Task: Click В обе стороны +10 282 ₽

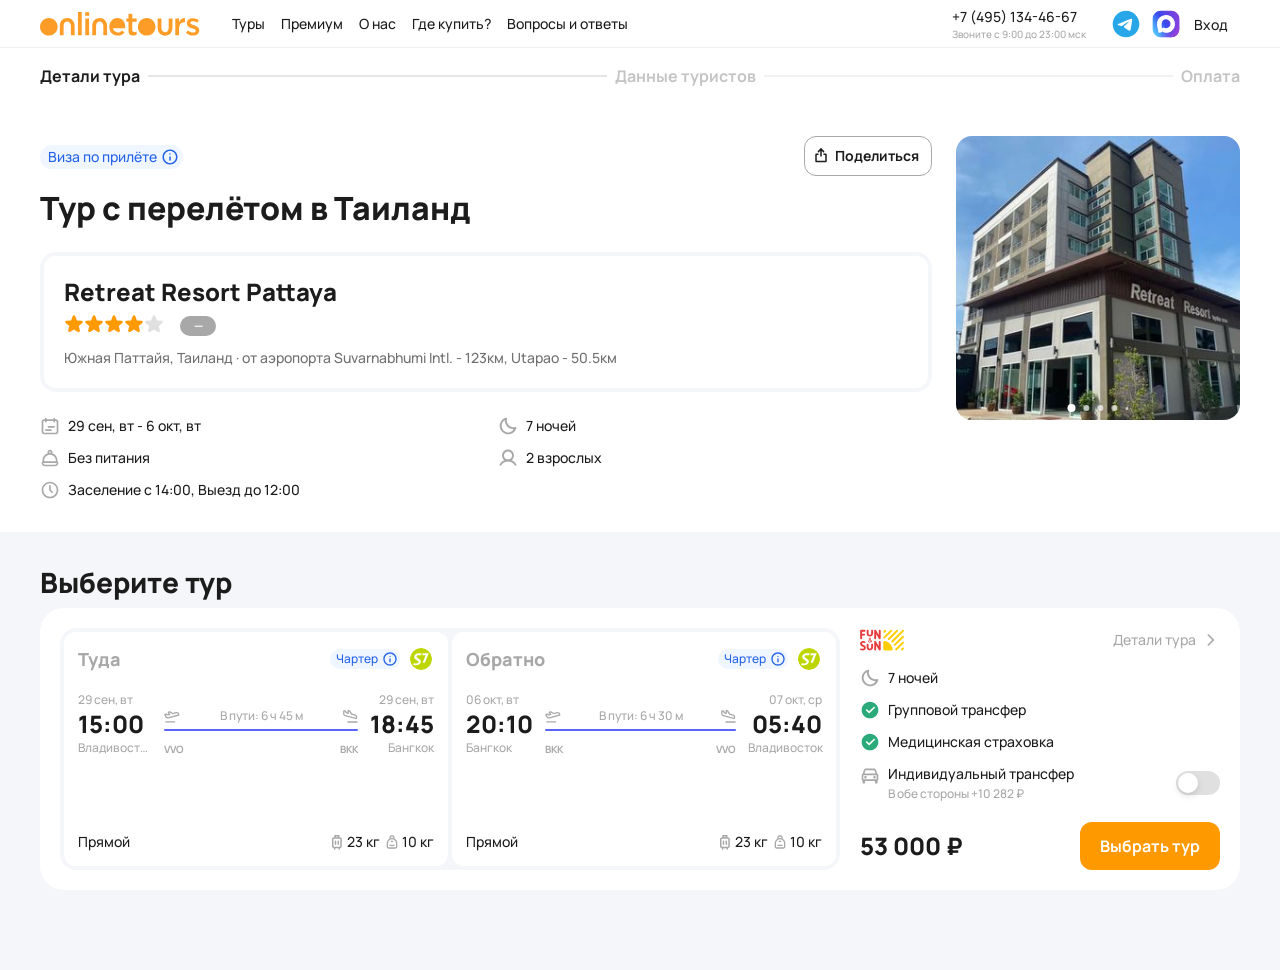Action: 956,794
